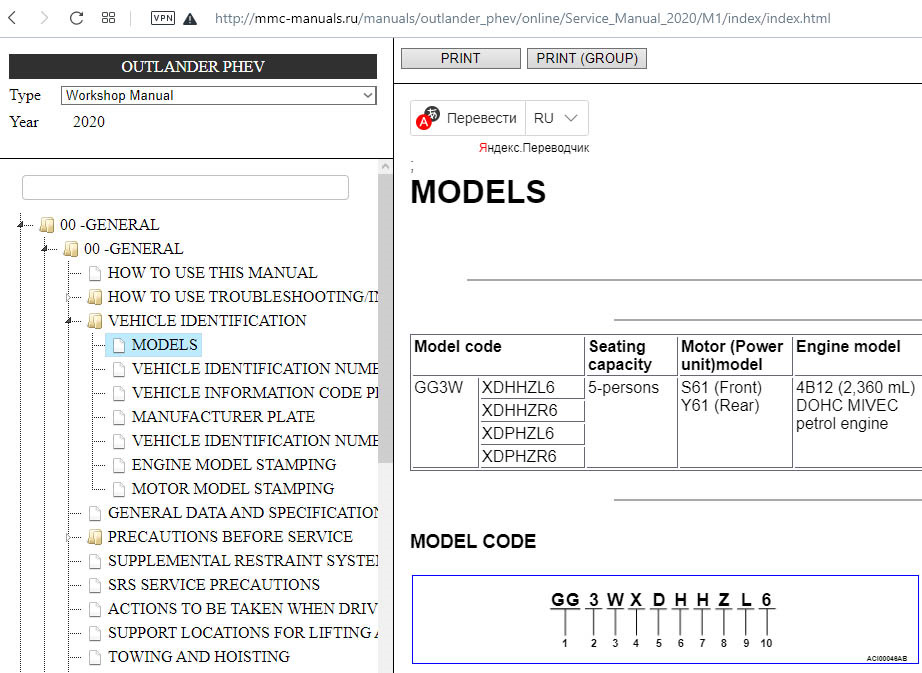Open the browser tab grid icon

108,18
